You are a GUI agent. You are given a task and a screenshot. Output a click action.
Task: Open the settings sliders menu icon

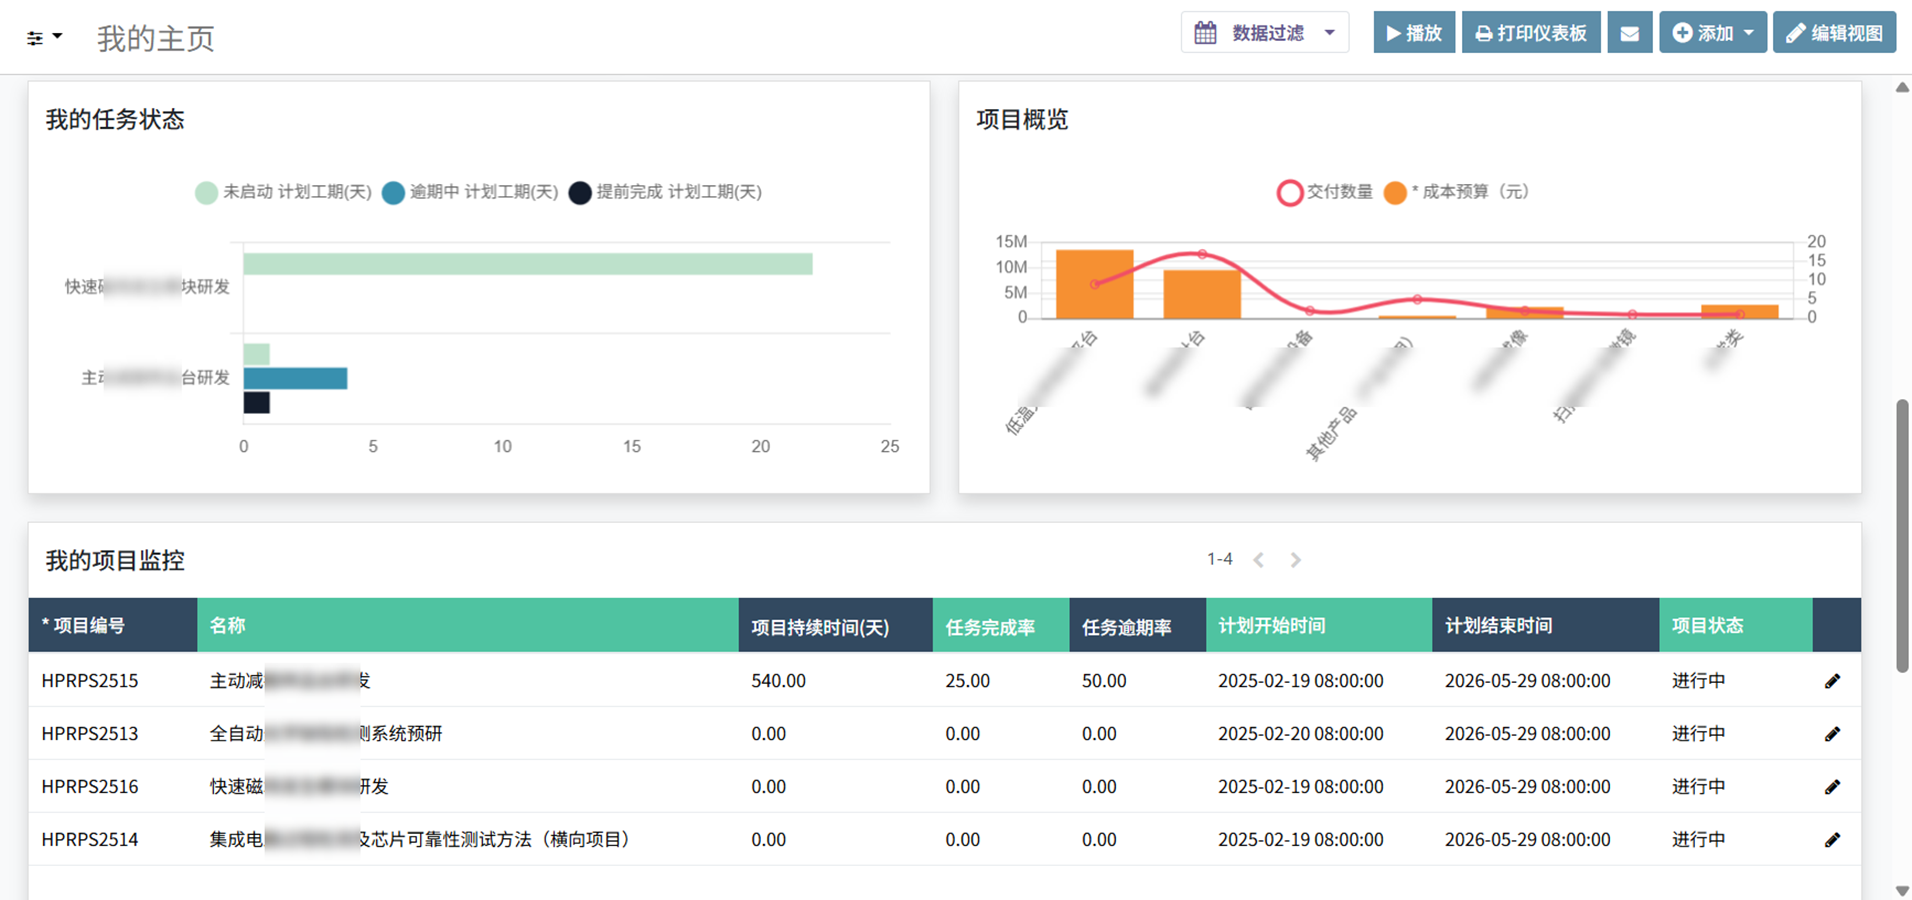(x=43, y=37)
